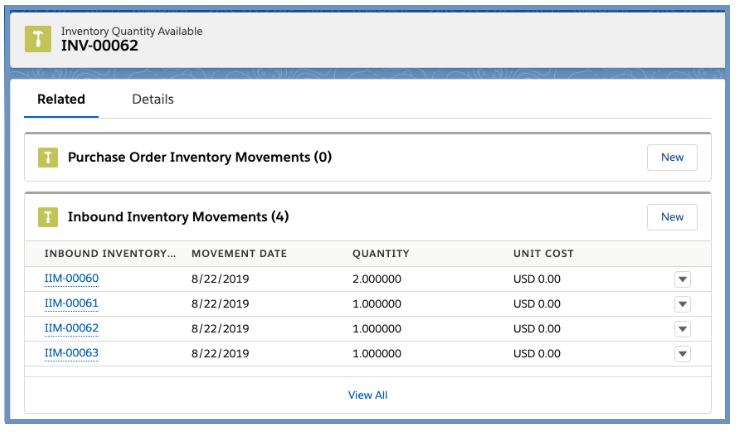Screen dimensions: 750x432
Task: Open record IIM-00061
Action: coord(71,303)
